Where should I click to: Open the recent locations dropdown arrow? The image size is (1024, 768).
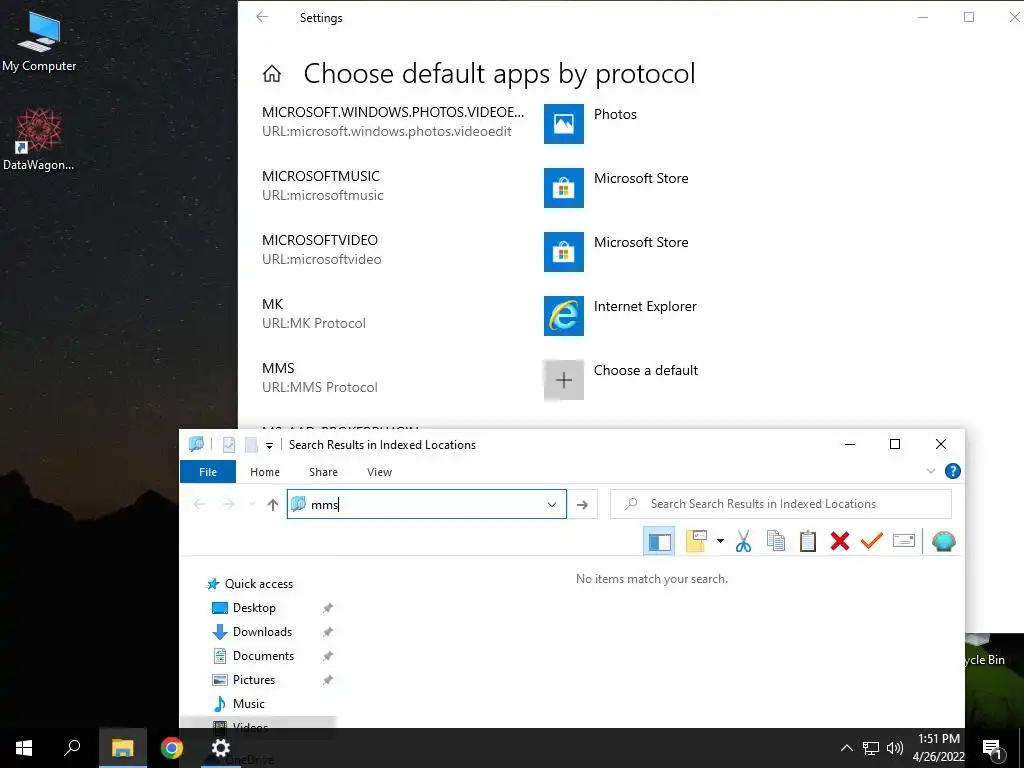[252, 504]
